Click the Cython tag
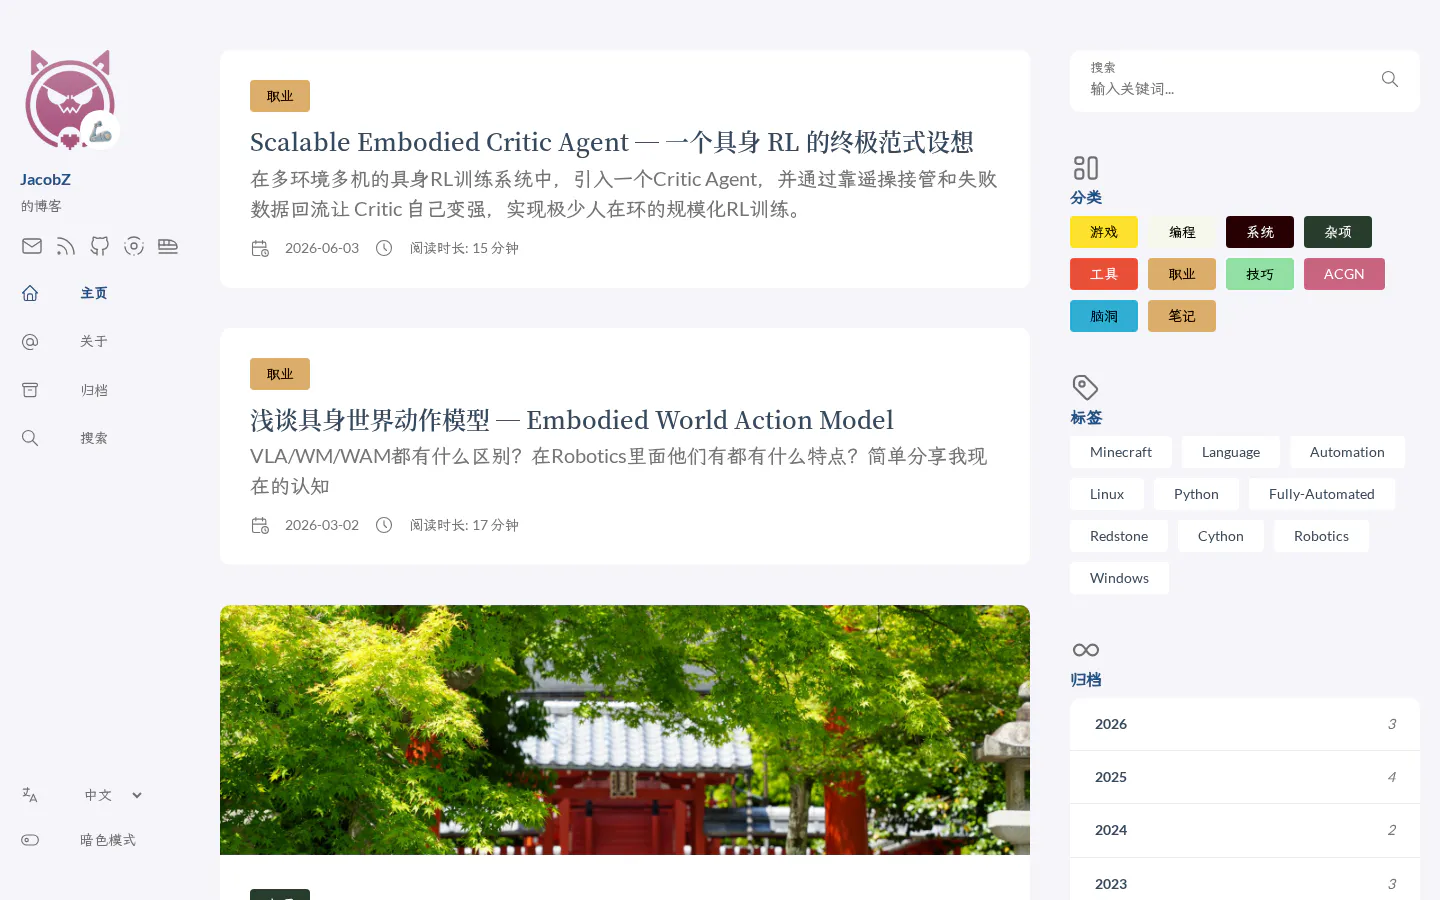Image resolution: width=1440 pixels, height=900 pixels. [1221, 536]
